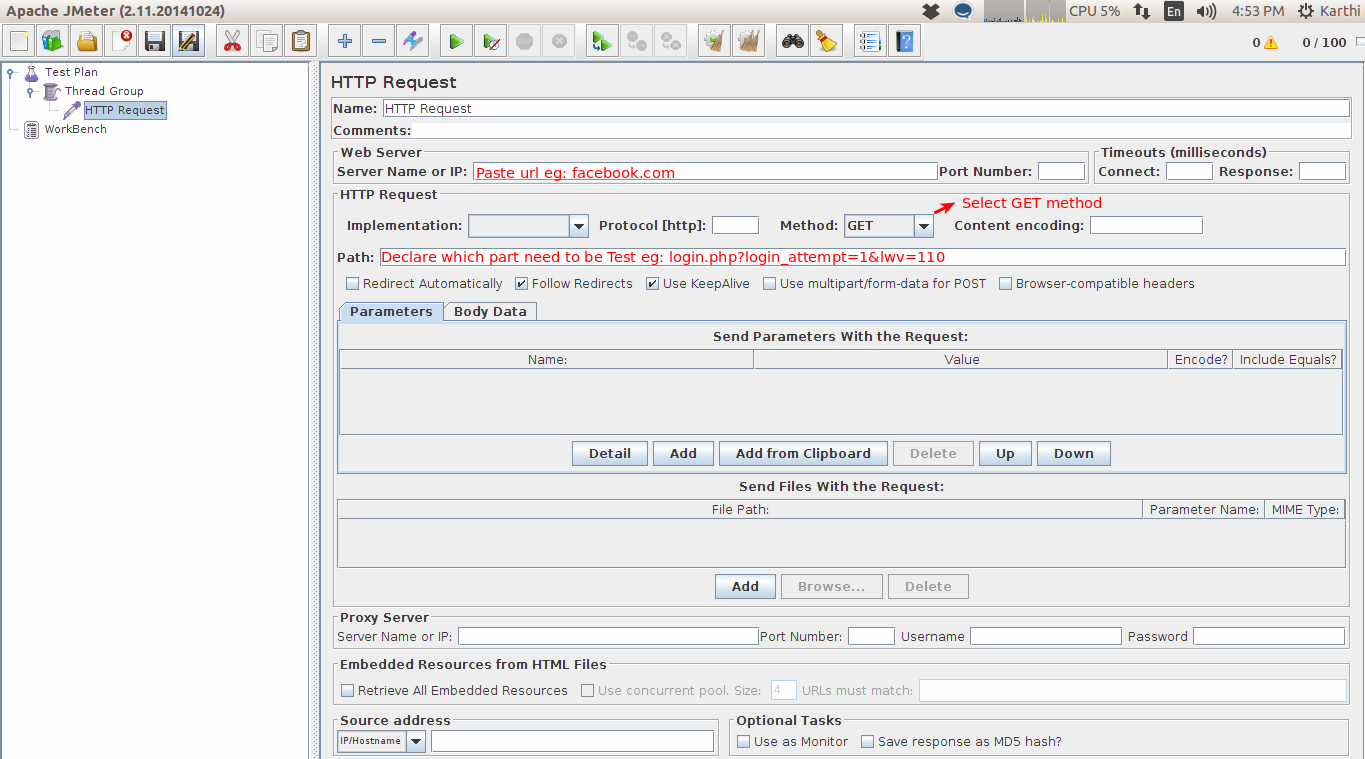Click the Save test plan floppy icon

tap(155, 42)
